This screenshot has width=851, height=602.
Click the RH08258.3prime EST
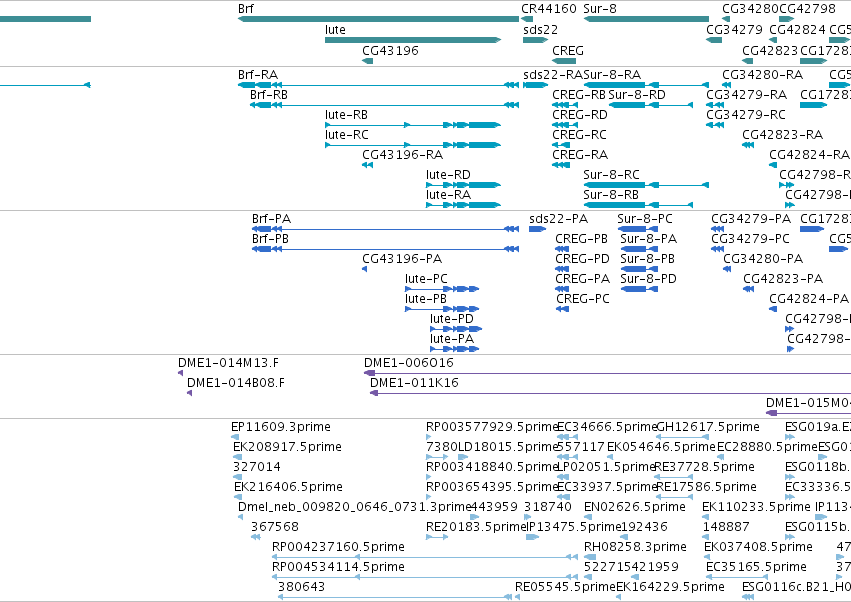click(x=590, y=556)
